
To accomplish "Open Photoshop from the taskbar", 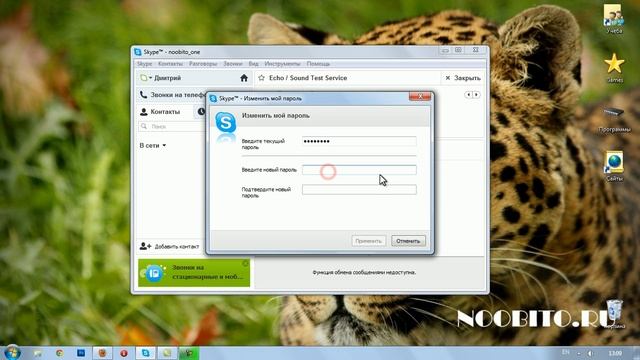I will 81,353.
